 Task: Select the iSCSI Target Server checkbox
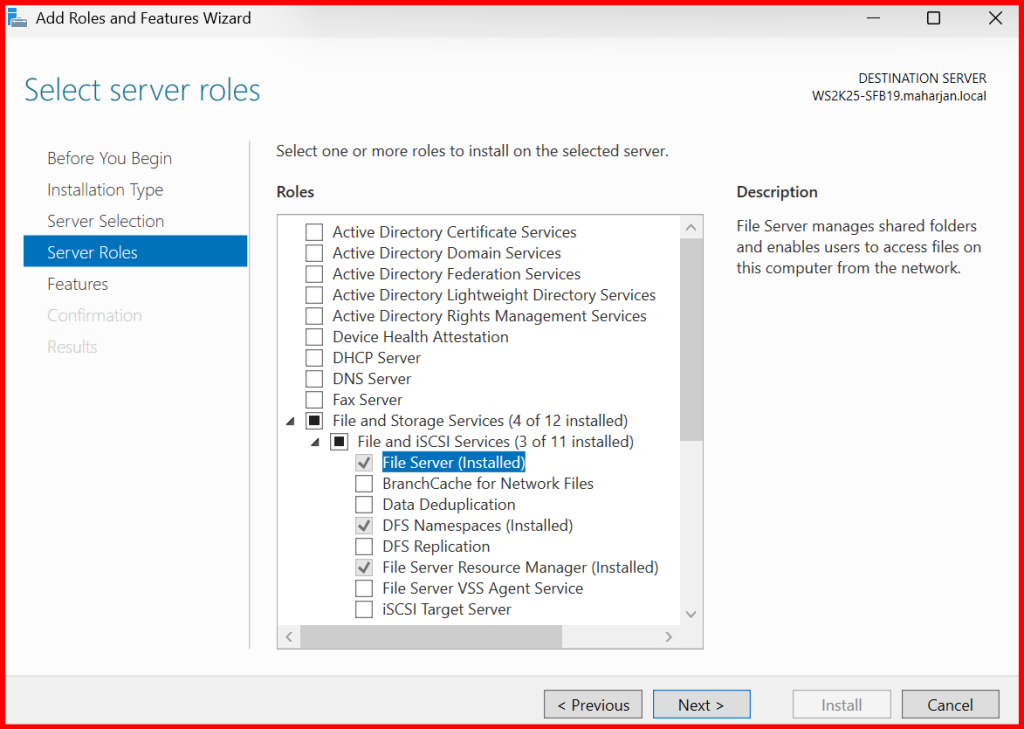(x=364, y=610)
